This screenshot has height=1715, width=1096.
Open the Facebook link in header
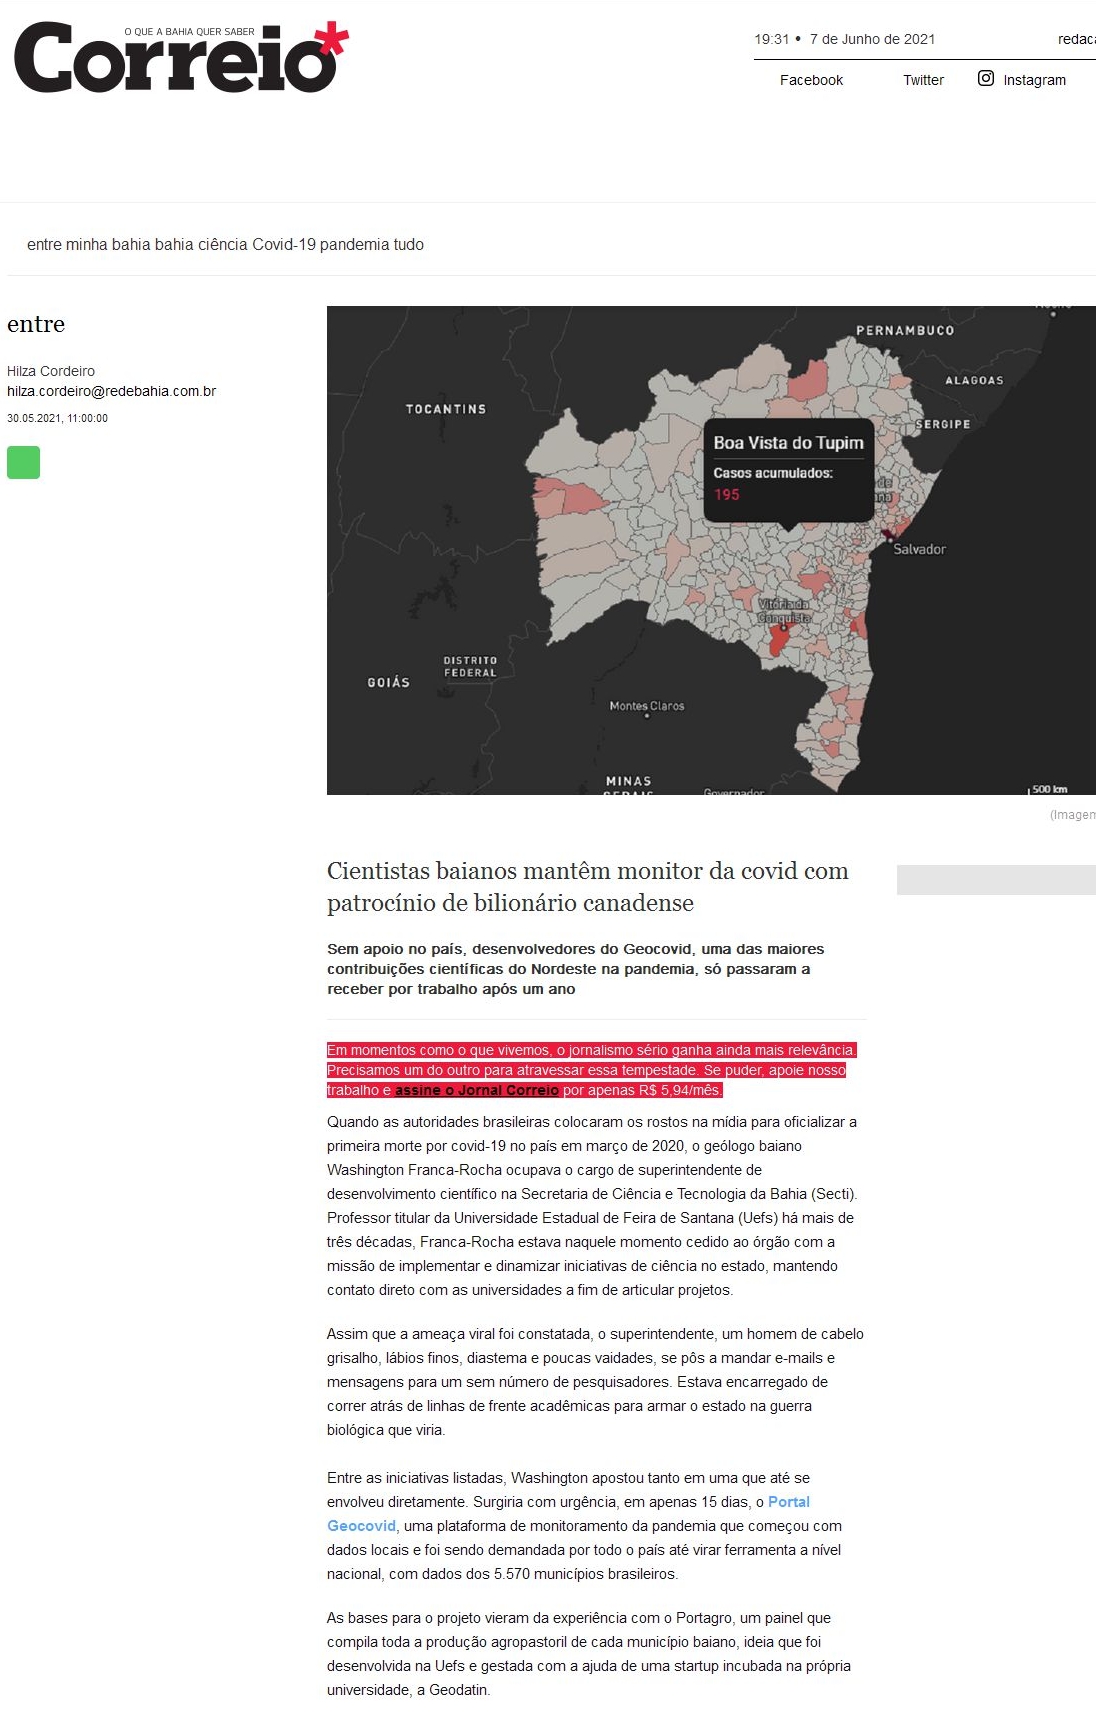point(811,80)
